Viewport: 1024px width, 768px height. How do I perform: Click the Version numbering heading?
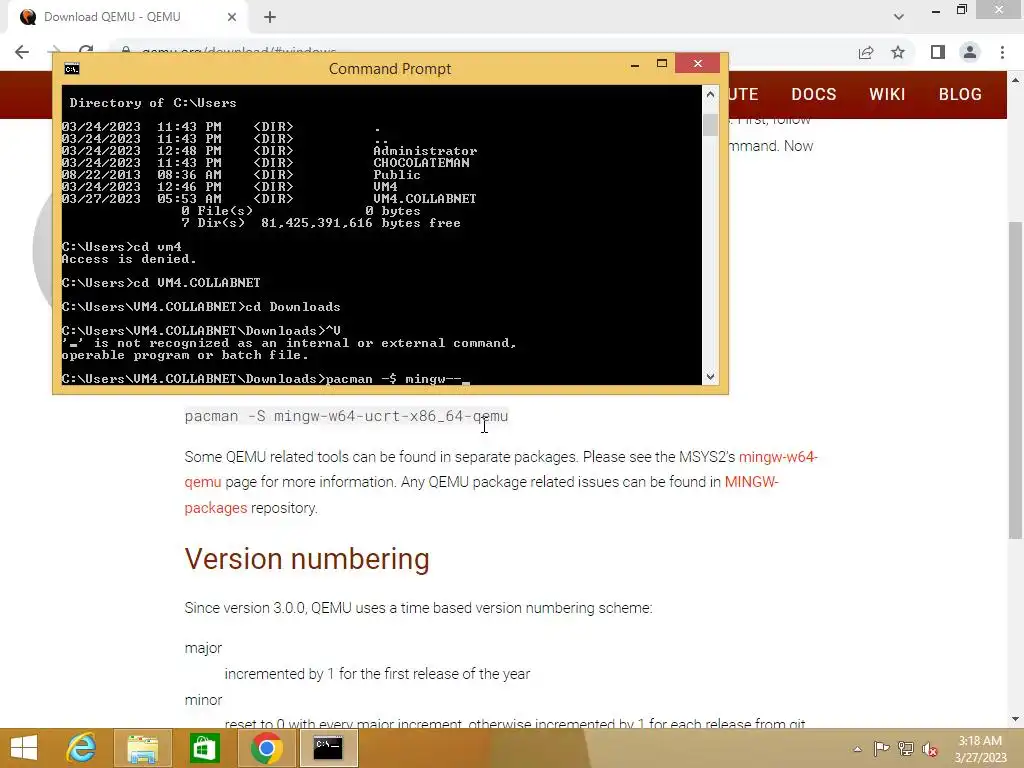pos(307,559)
